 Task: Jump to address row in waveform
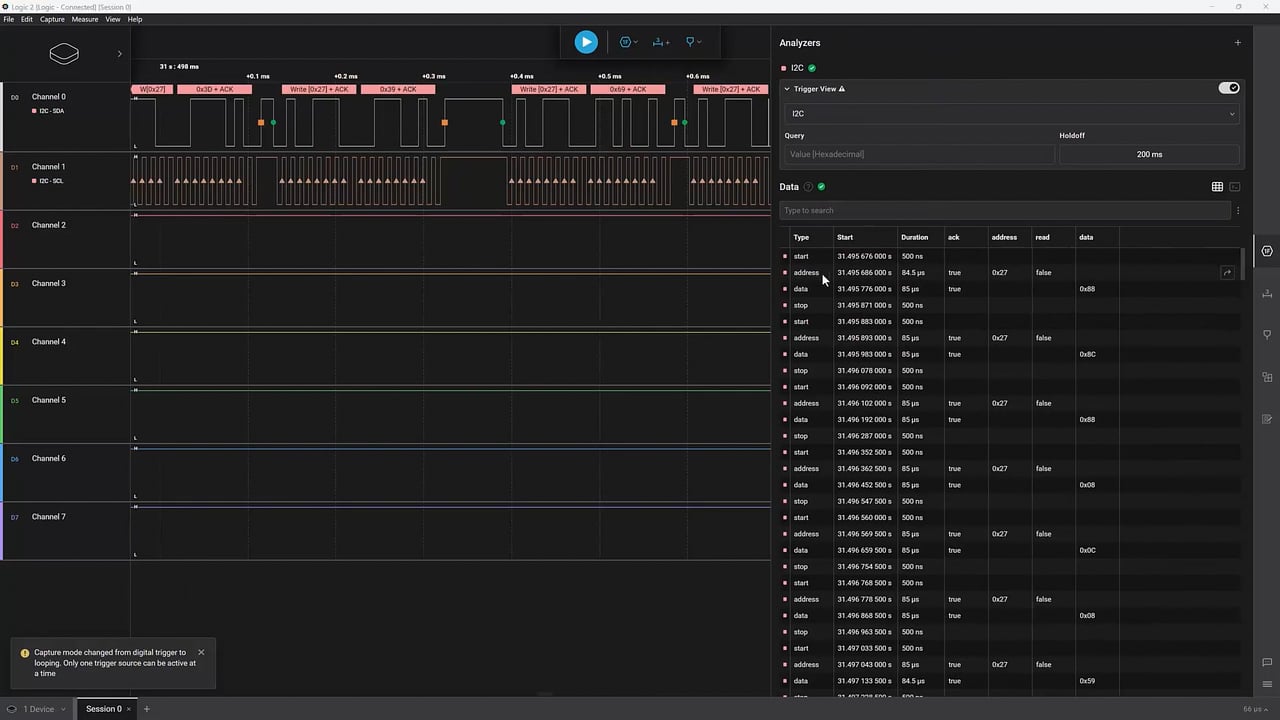pos(1227,273)
